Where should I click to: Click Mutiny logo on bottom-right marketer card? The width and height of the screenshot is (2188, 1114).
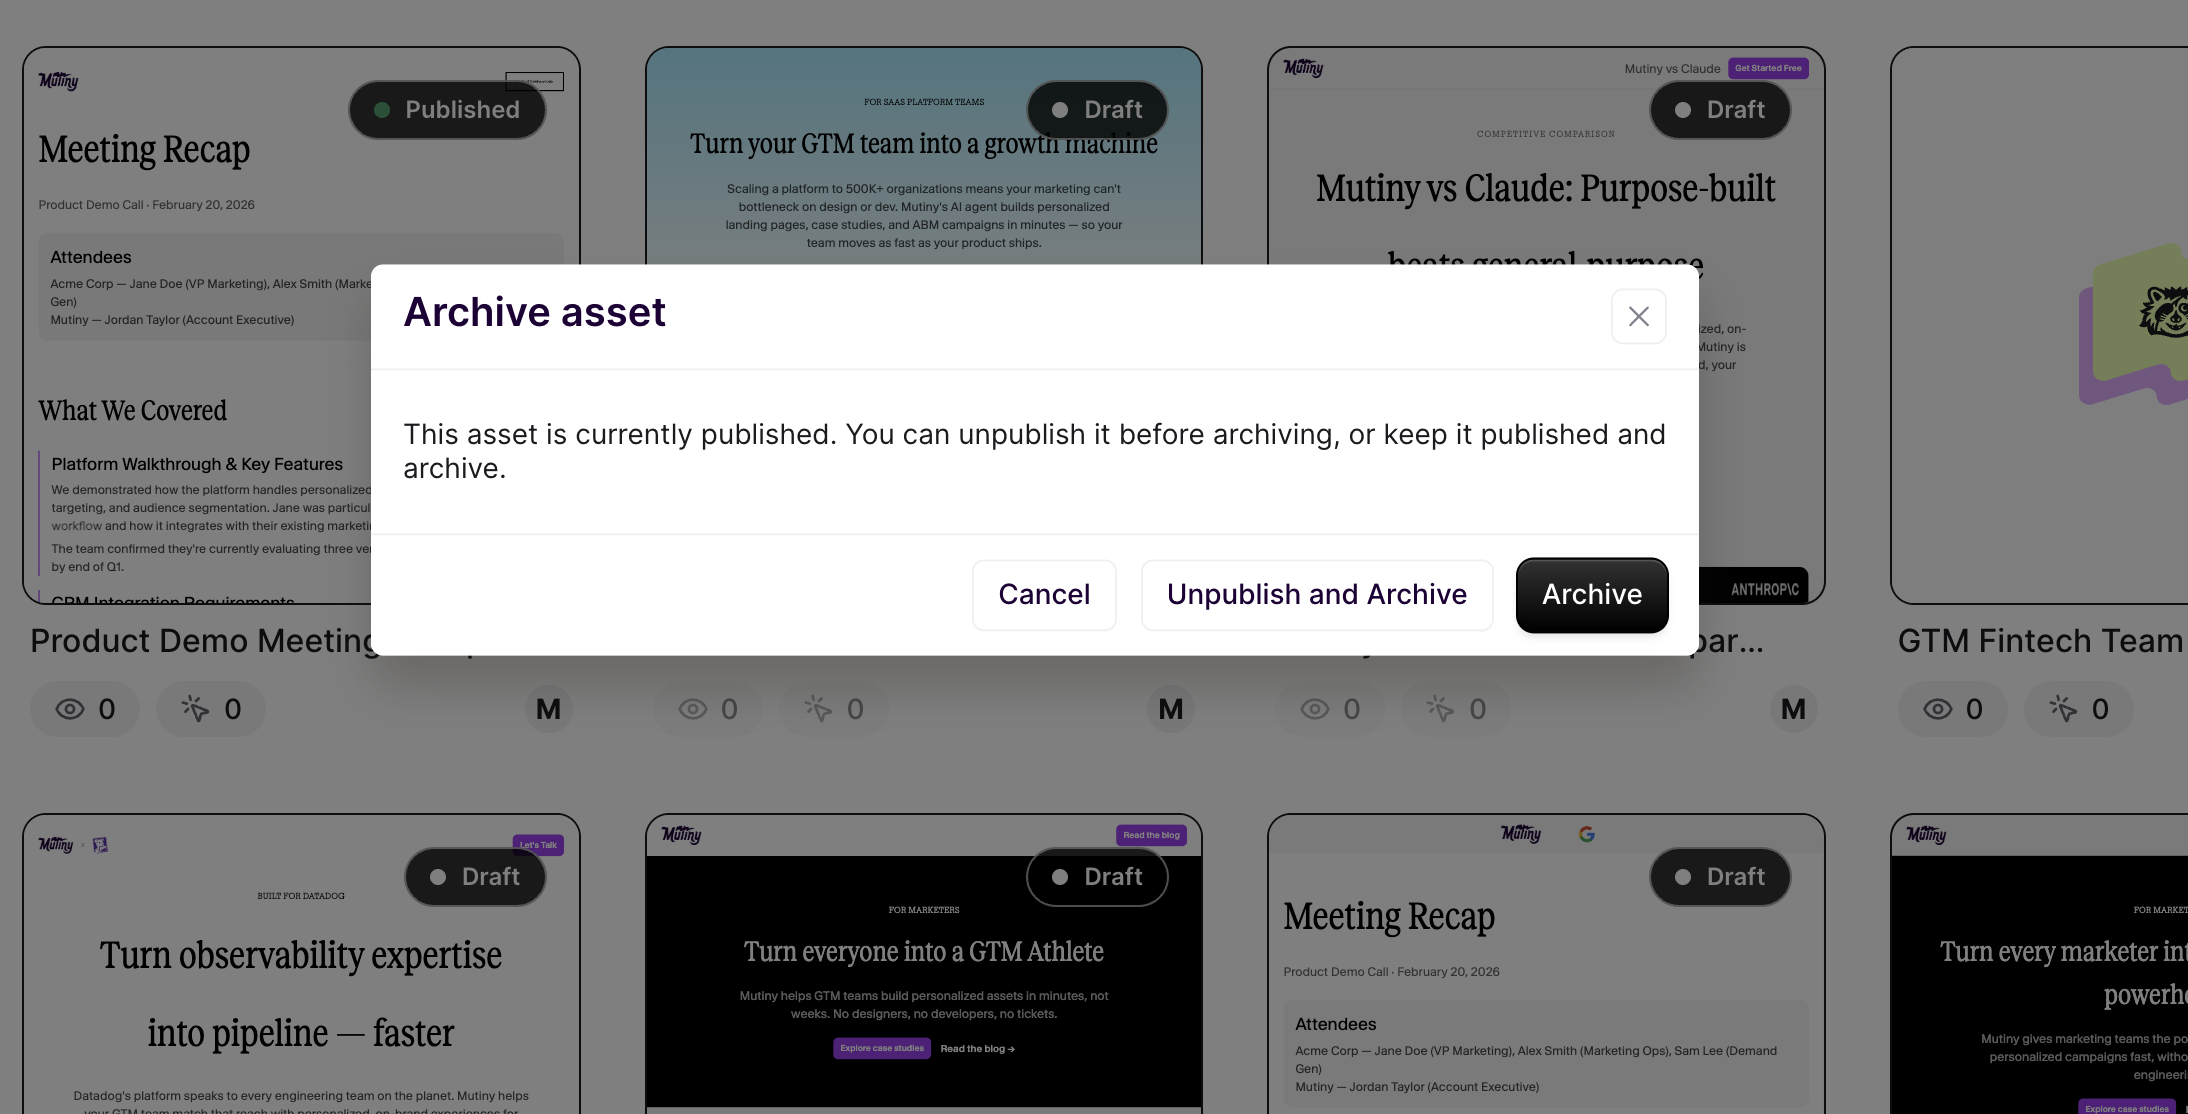[x=1926, y=834]
